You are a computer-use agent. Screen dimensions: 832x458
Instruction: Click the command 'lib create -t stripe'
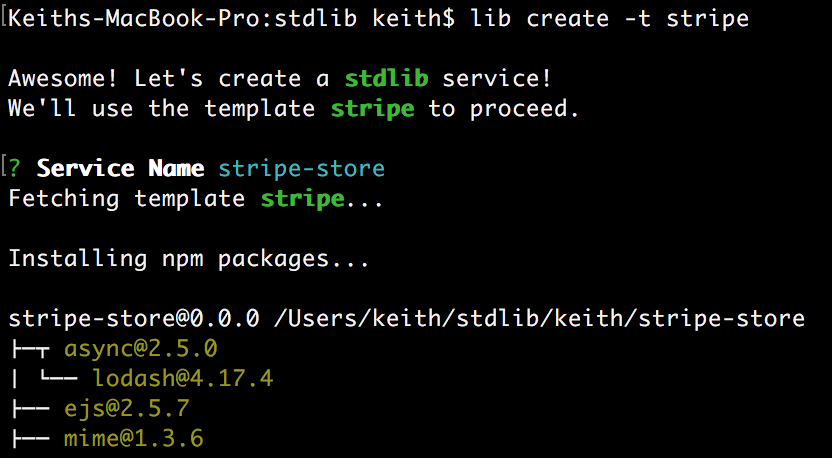click(x=610, y=19)
